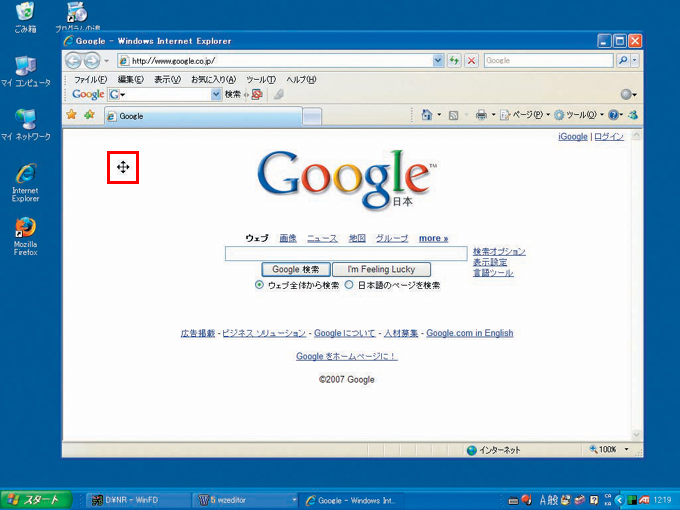
Task: Open the 表示設定 link
Action: click(x=490, y=262)
